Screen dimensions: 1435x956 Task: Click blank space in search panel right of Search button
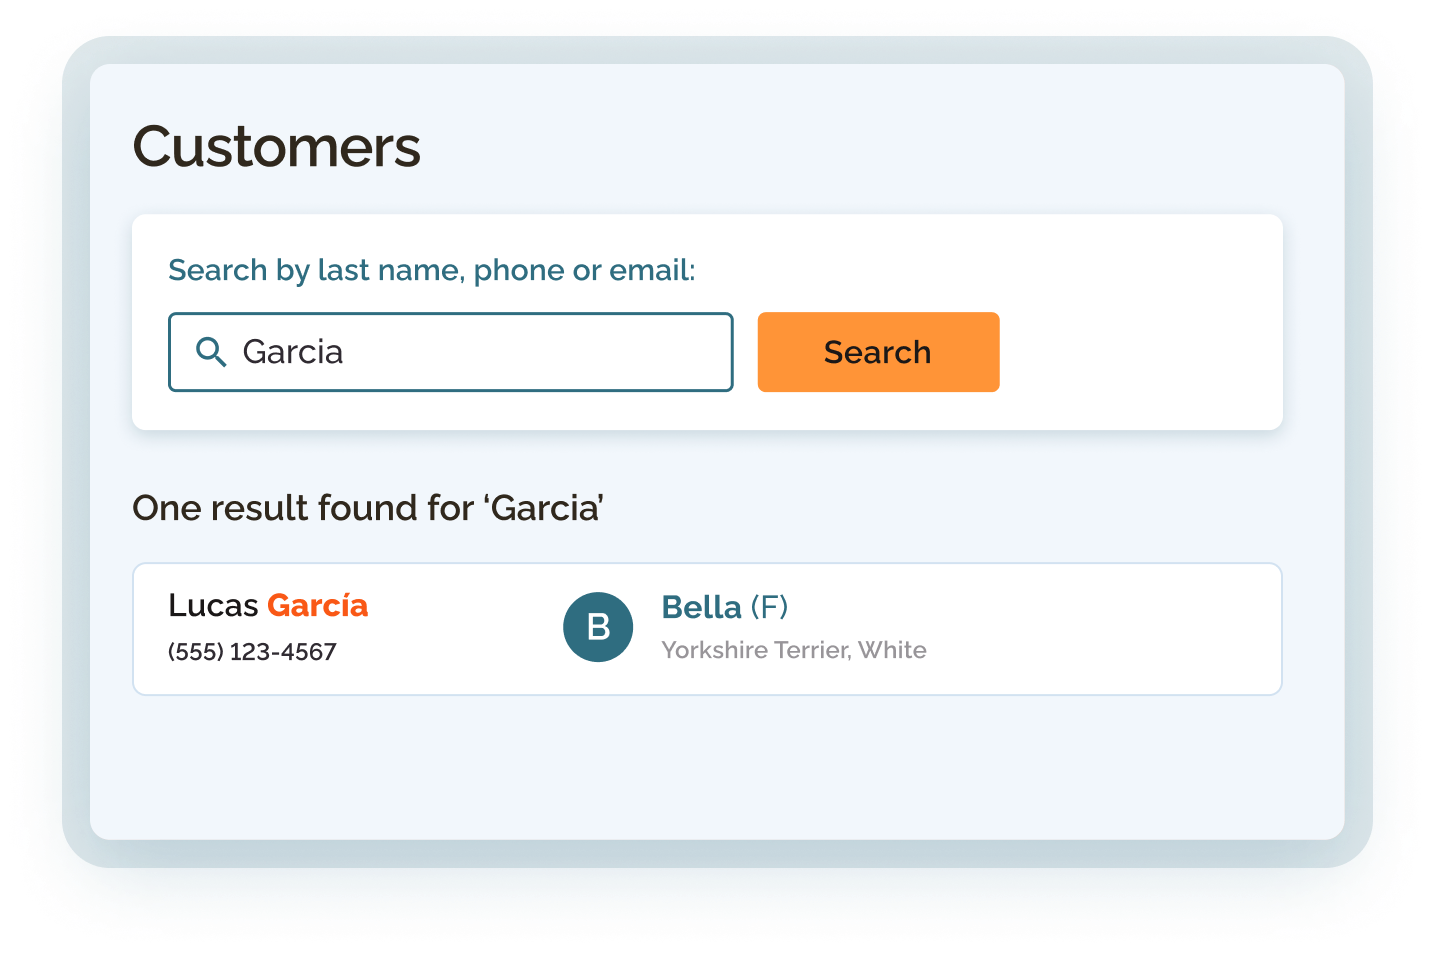1140,352
